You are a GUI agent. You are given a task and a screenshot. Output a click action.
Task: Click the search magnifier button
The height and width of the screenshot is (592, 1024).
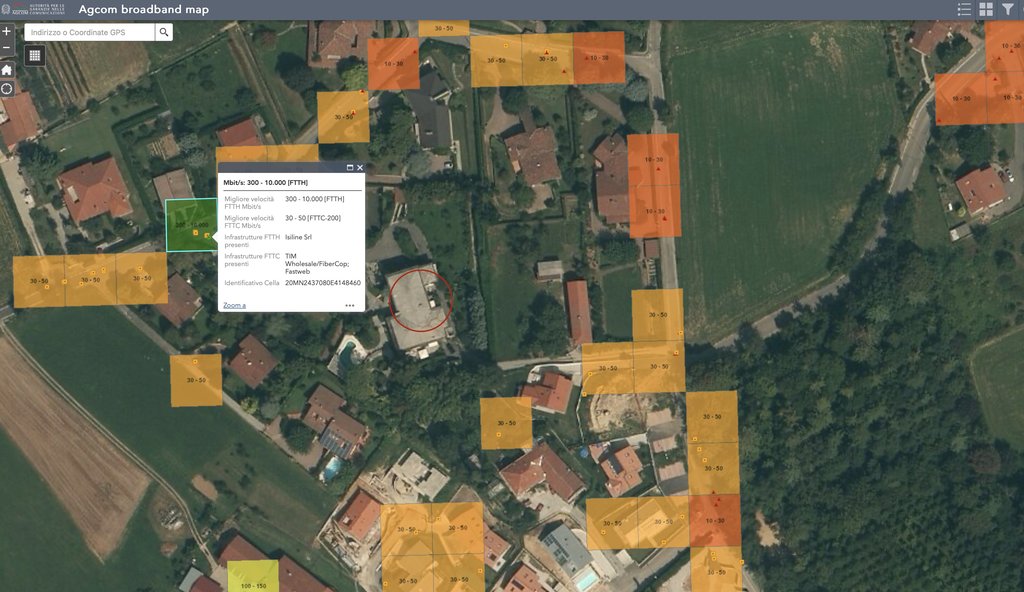pos(164,32)
